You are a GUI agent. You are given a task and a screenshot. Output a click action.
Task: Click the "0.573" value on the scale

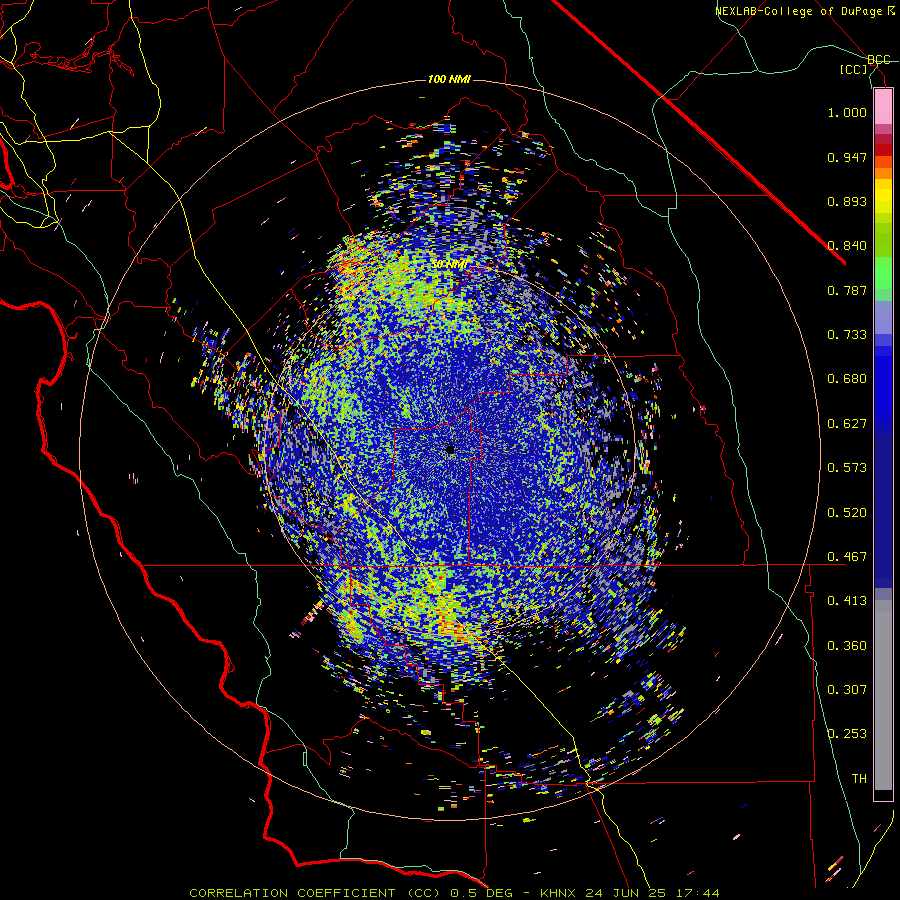[847, 468]
